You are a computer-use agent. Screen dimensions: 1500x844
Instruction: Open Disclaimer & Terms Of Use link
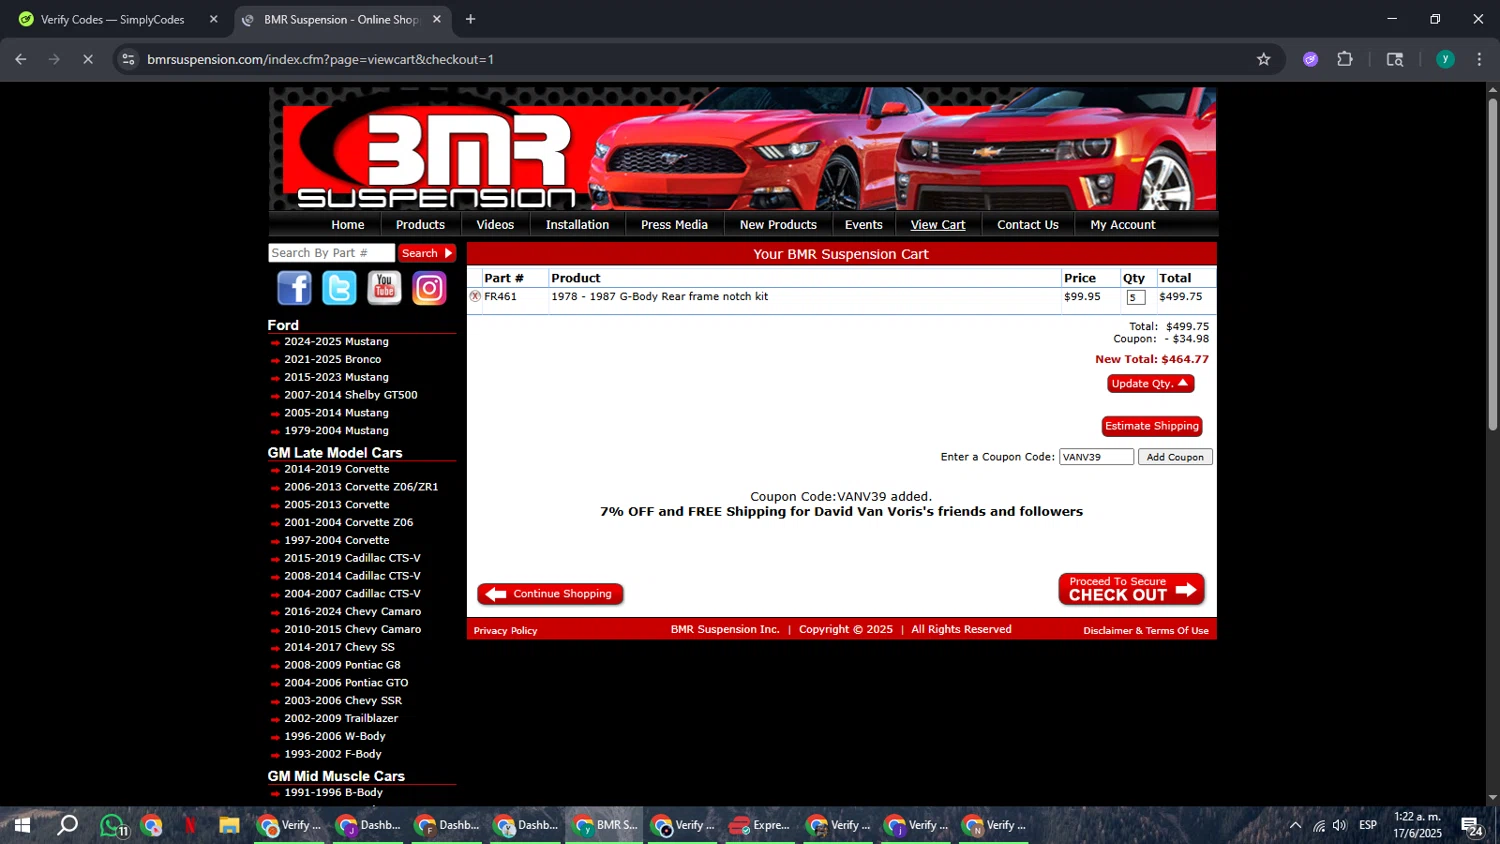coord(1146,631)
